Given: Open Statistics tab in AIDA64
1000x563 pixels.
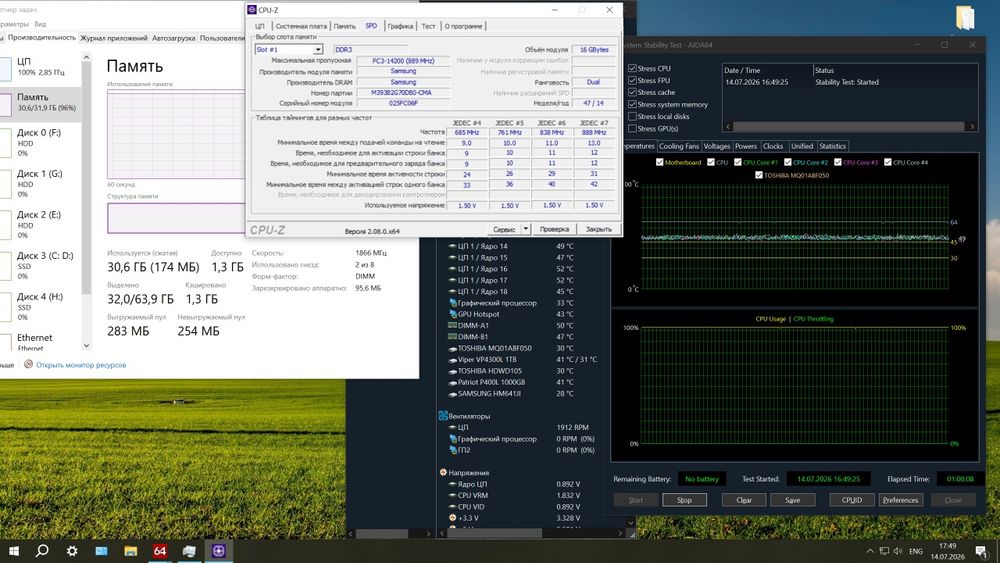Looking at the screenshot, I should (x=832, y=146).
